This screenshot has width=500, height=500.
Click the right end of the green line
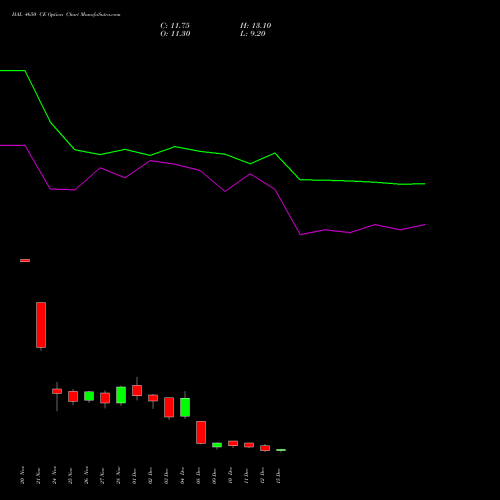point(425,184)
